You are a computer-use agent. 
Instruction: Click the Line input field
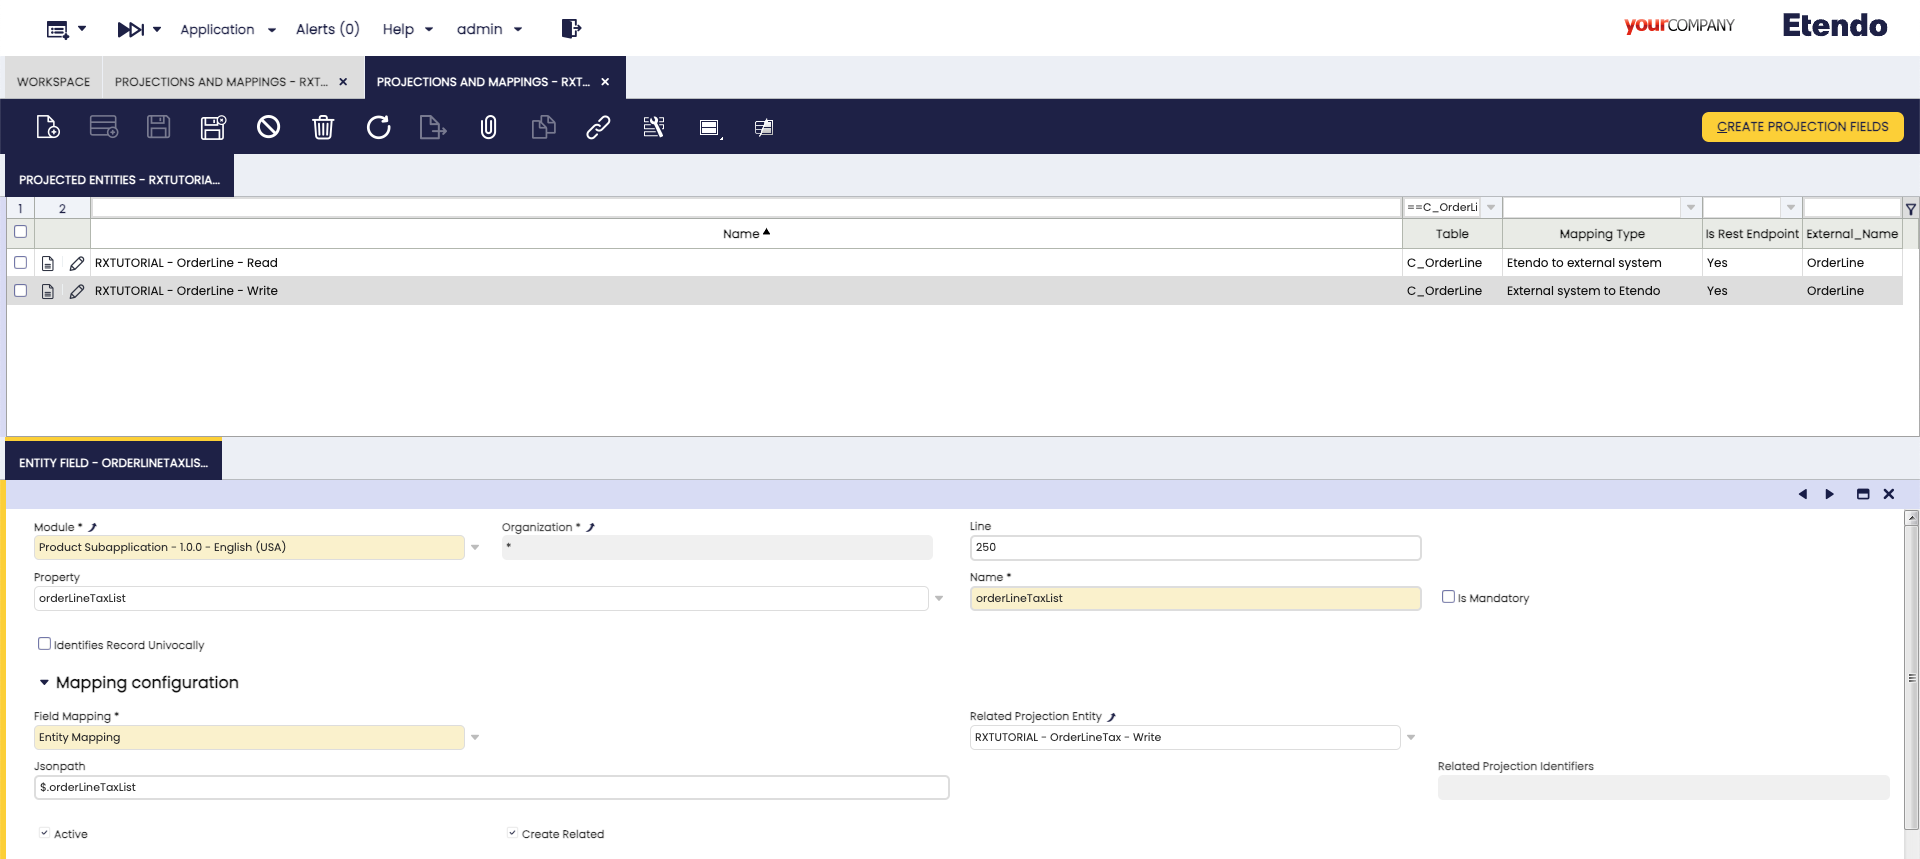tap(1195, 547)
